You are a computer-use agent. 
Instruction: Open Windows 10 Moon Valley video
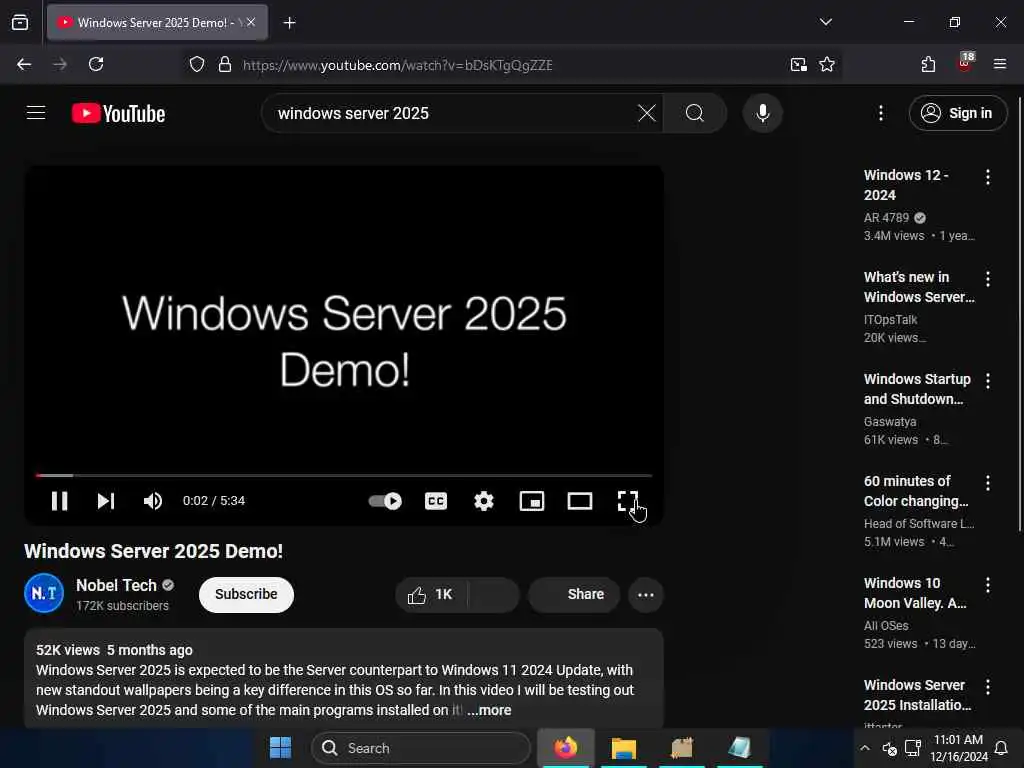(x=915, y=592)
